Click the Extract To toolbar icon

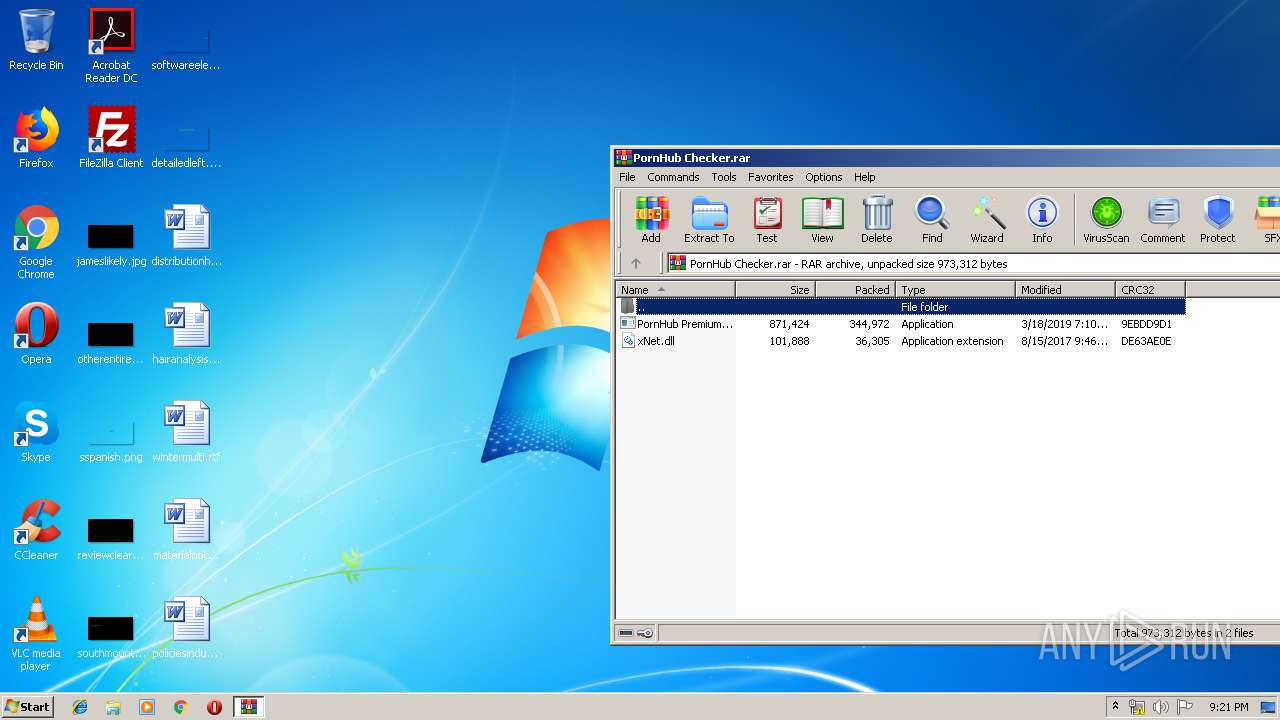pyautogui.click(x=709, y=219)
